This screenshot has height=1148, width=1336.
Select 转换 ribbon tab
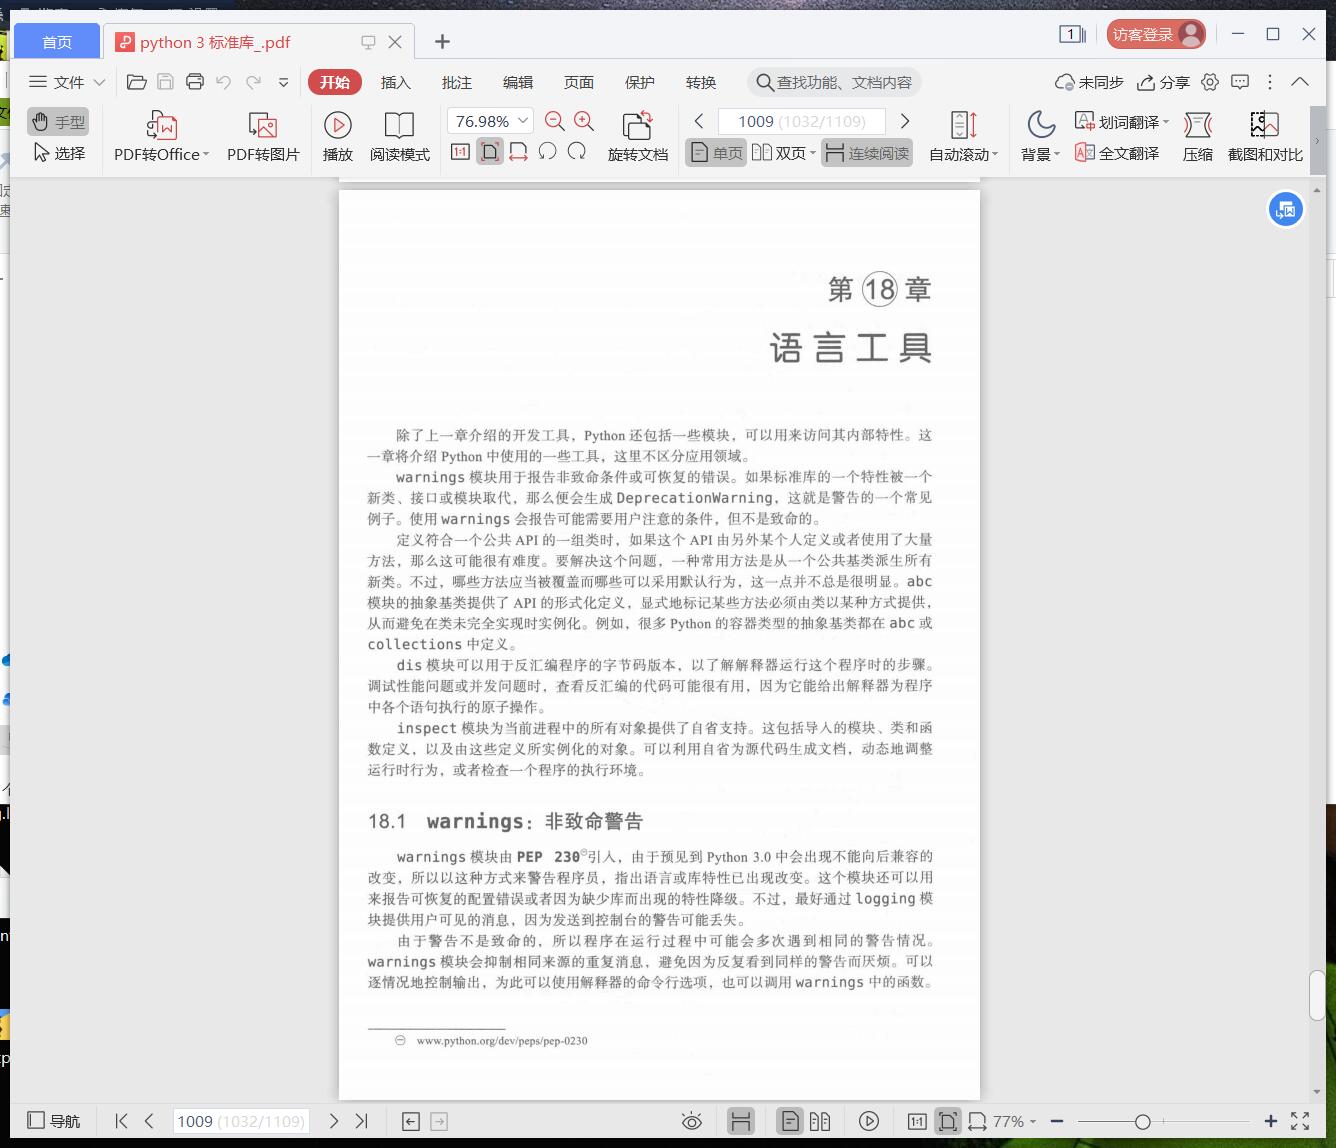(701, 82)
